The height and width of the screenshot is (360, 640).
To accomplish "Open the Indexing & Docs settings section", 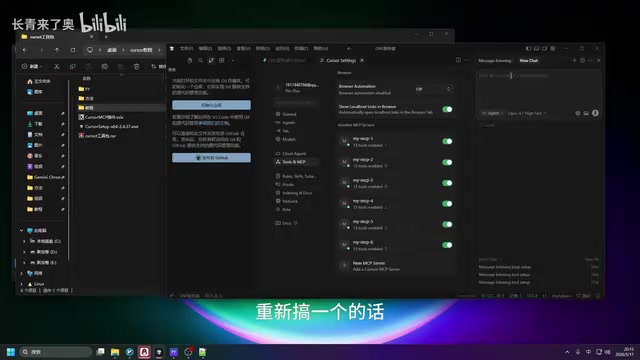I will (297, 193).
